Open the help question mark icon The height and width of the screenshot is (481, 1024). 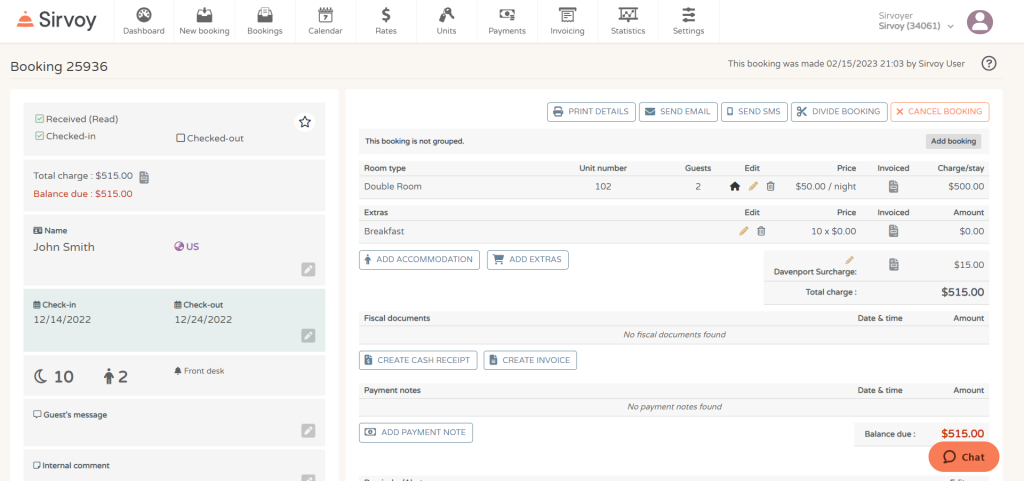[989, 63]
